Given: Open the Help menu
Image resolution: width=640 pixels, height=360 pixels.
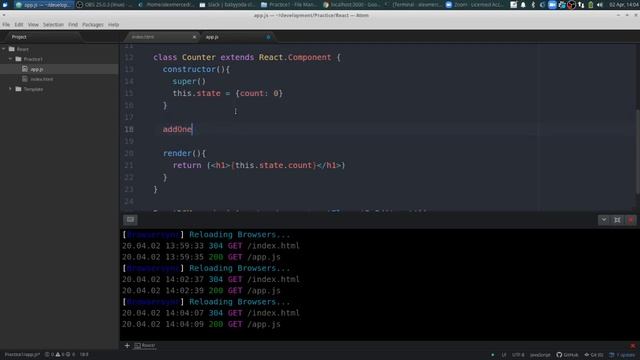Looking at the screenshot, I should click(113, 25).
